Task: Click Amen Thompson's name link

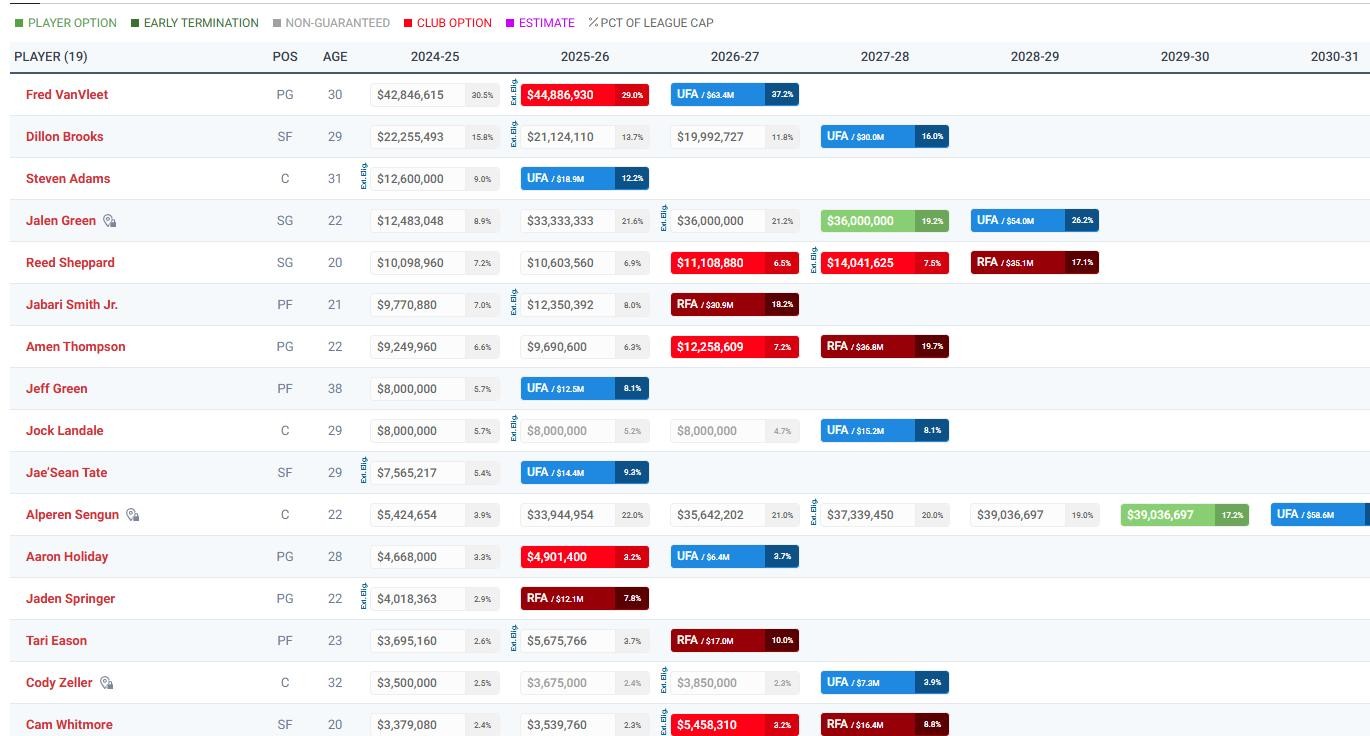Action: (75, 346)
